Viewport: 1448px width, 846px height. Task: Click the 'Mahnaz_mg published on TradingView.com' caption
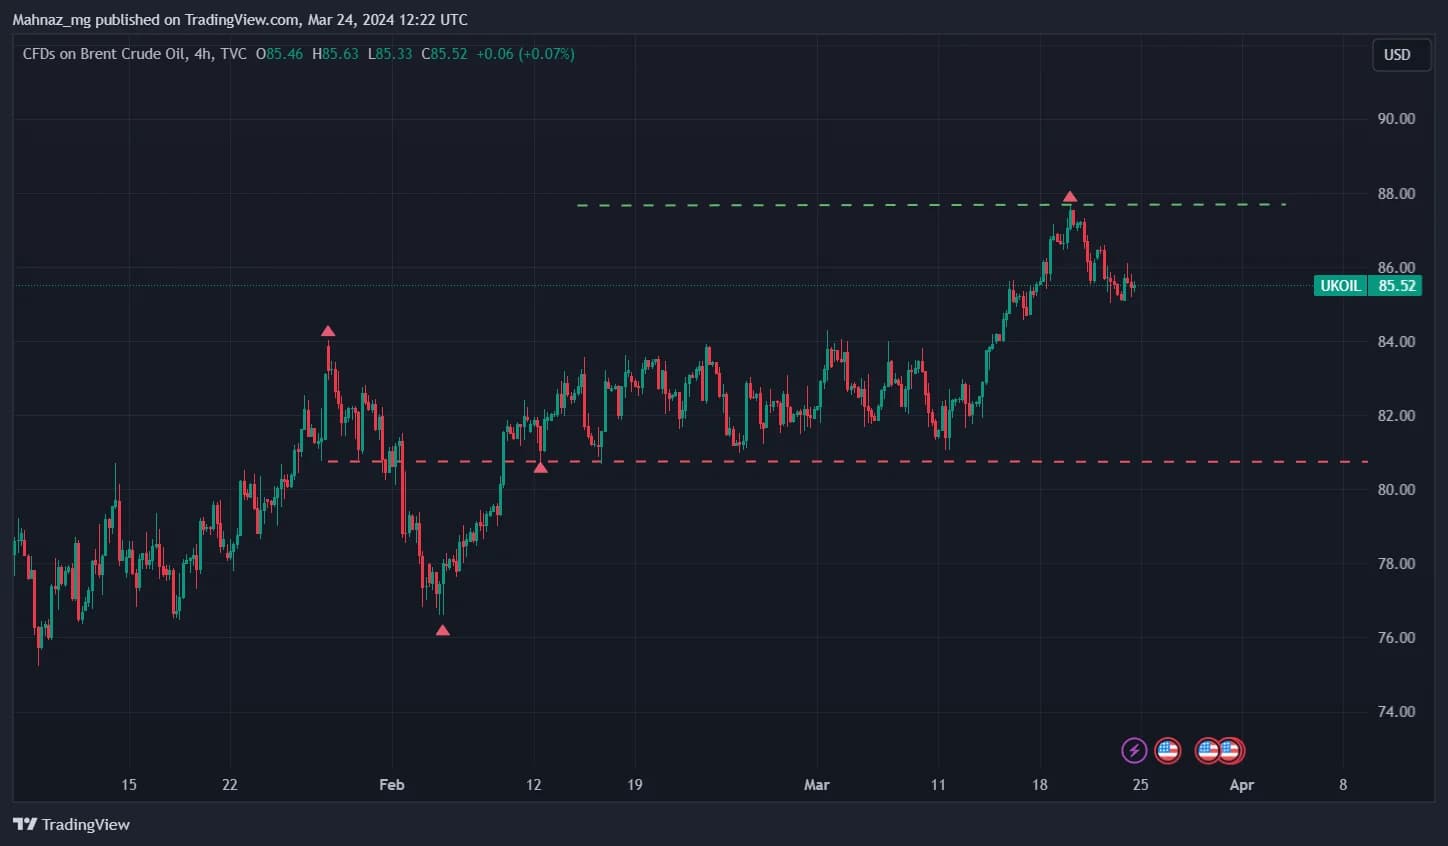pos(155,20)
